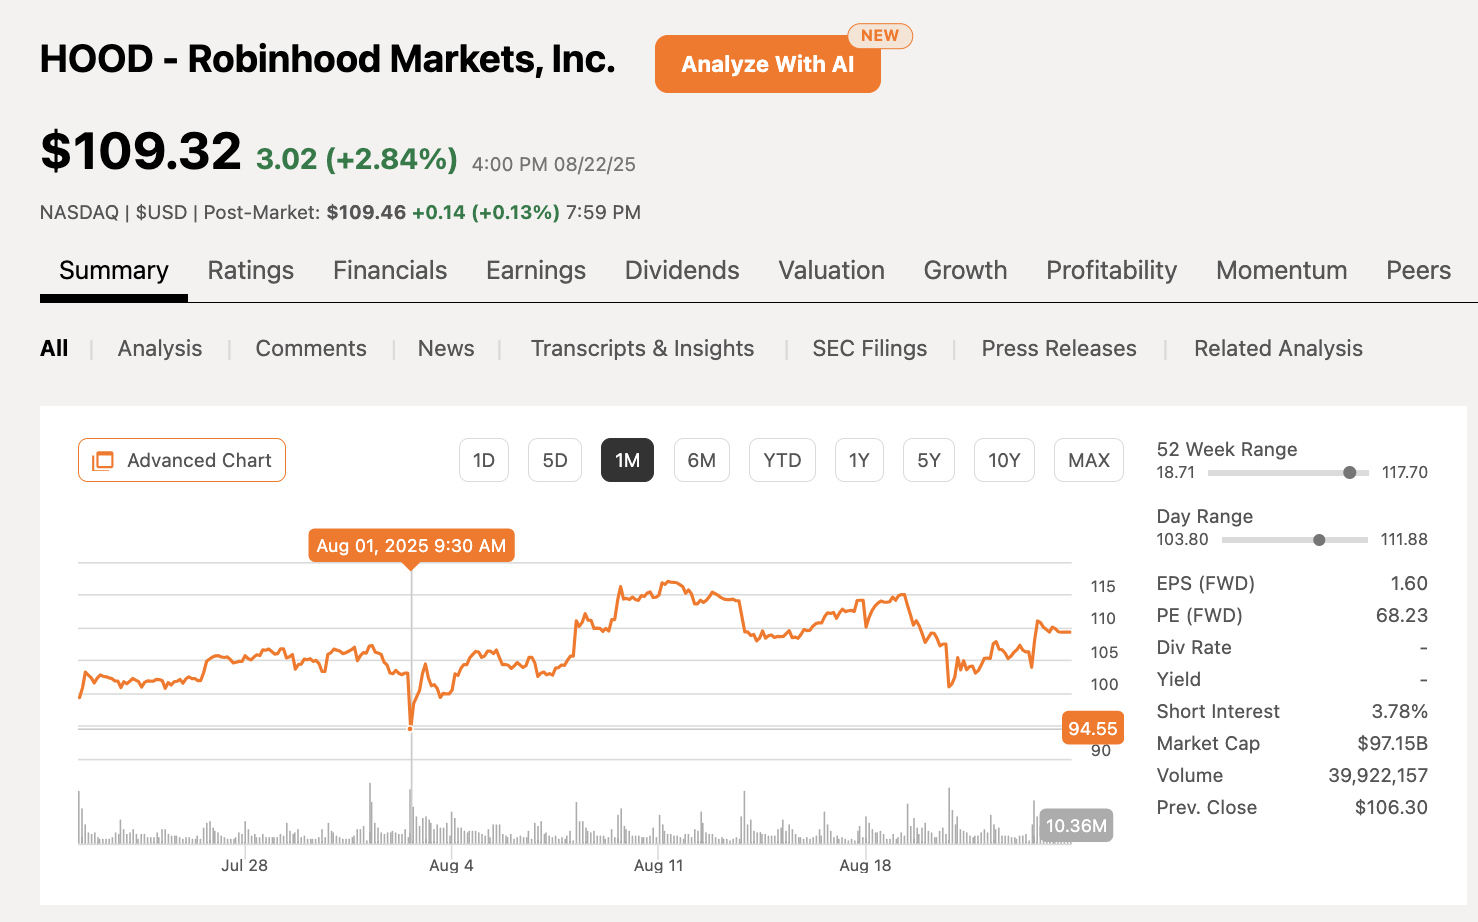This screenshot has width=1478, height=922.
Task: Click the Aug 01 chart annotation marker
Action: pyautogui.click(x=410, y=545)
